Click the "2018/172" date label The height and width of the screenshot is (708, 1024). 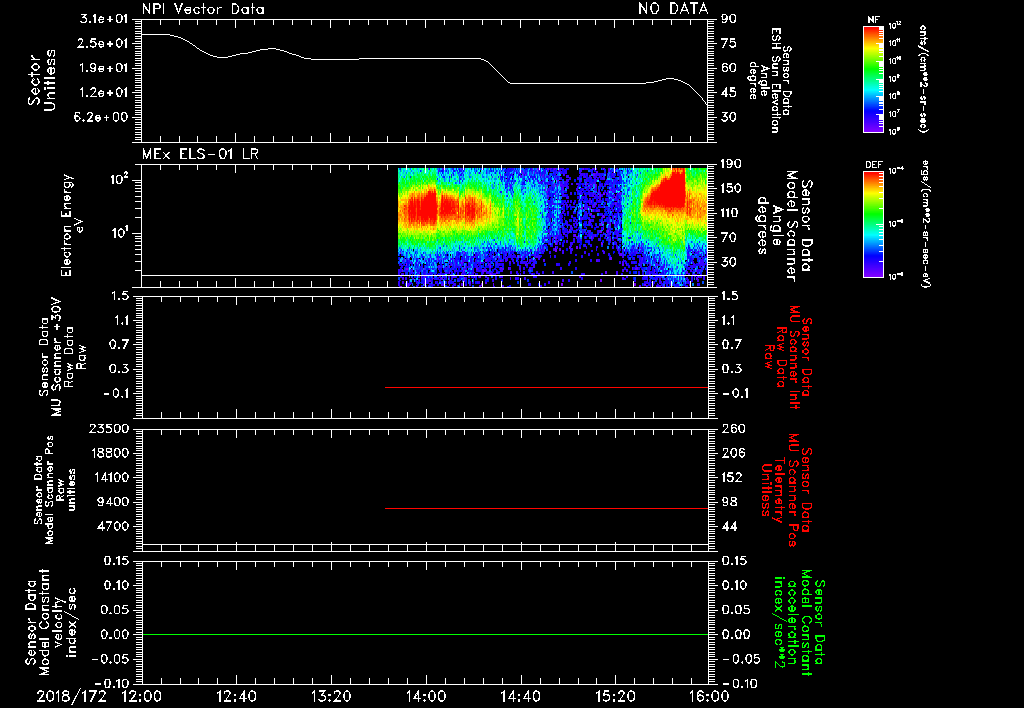tap(71, 696)
